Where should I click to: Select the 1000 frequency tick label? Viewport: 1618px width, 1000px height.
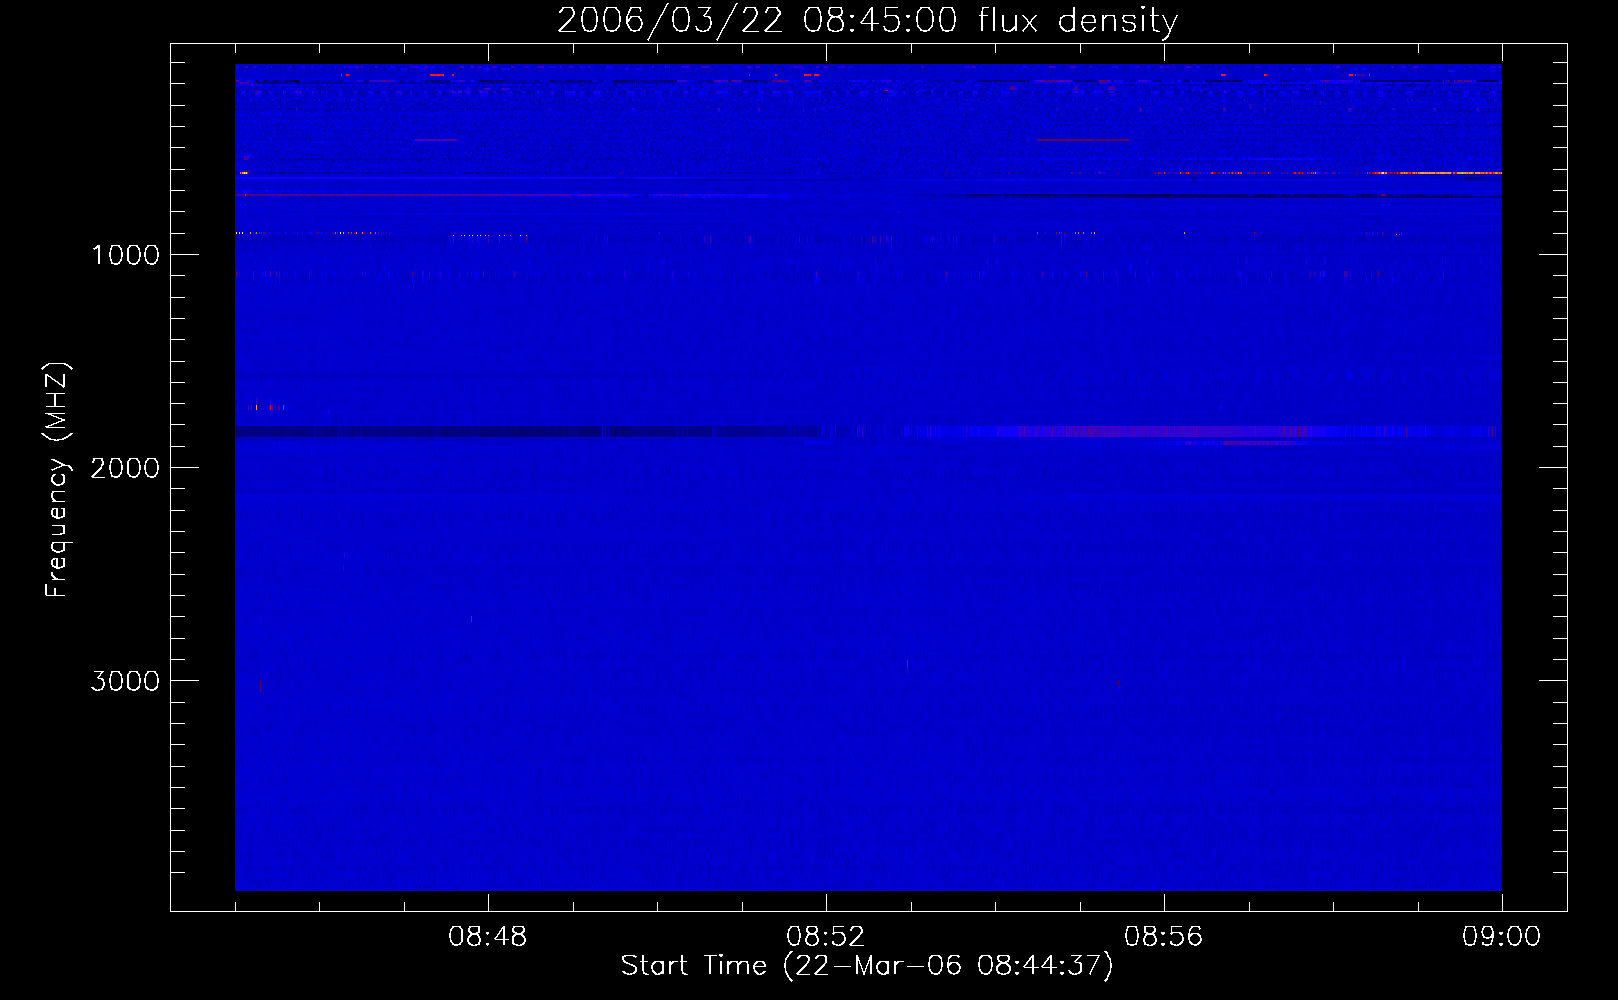[125, 255]
